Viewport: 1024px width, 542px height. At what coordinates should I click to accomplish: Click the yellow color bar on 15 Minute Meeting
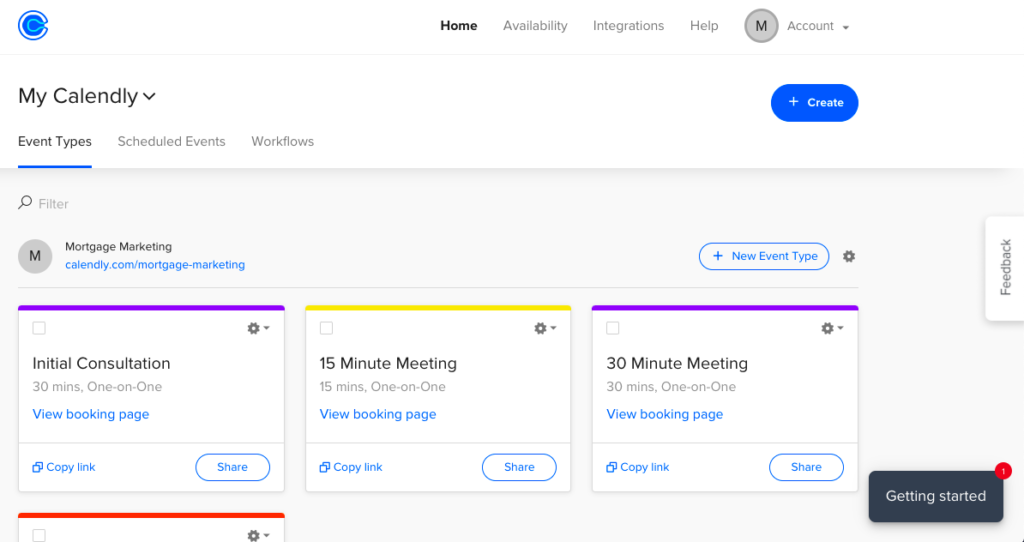tap(438, 308)
